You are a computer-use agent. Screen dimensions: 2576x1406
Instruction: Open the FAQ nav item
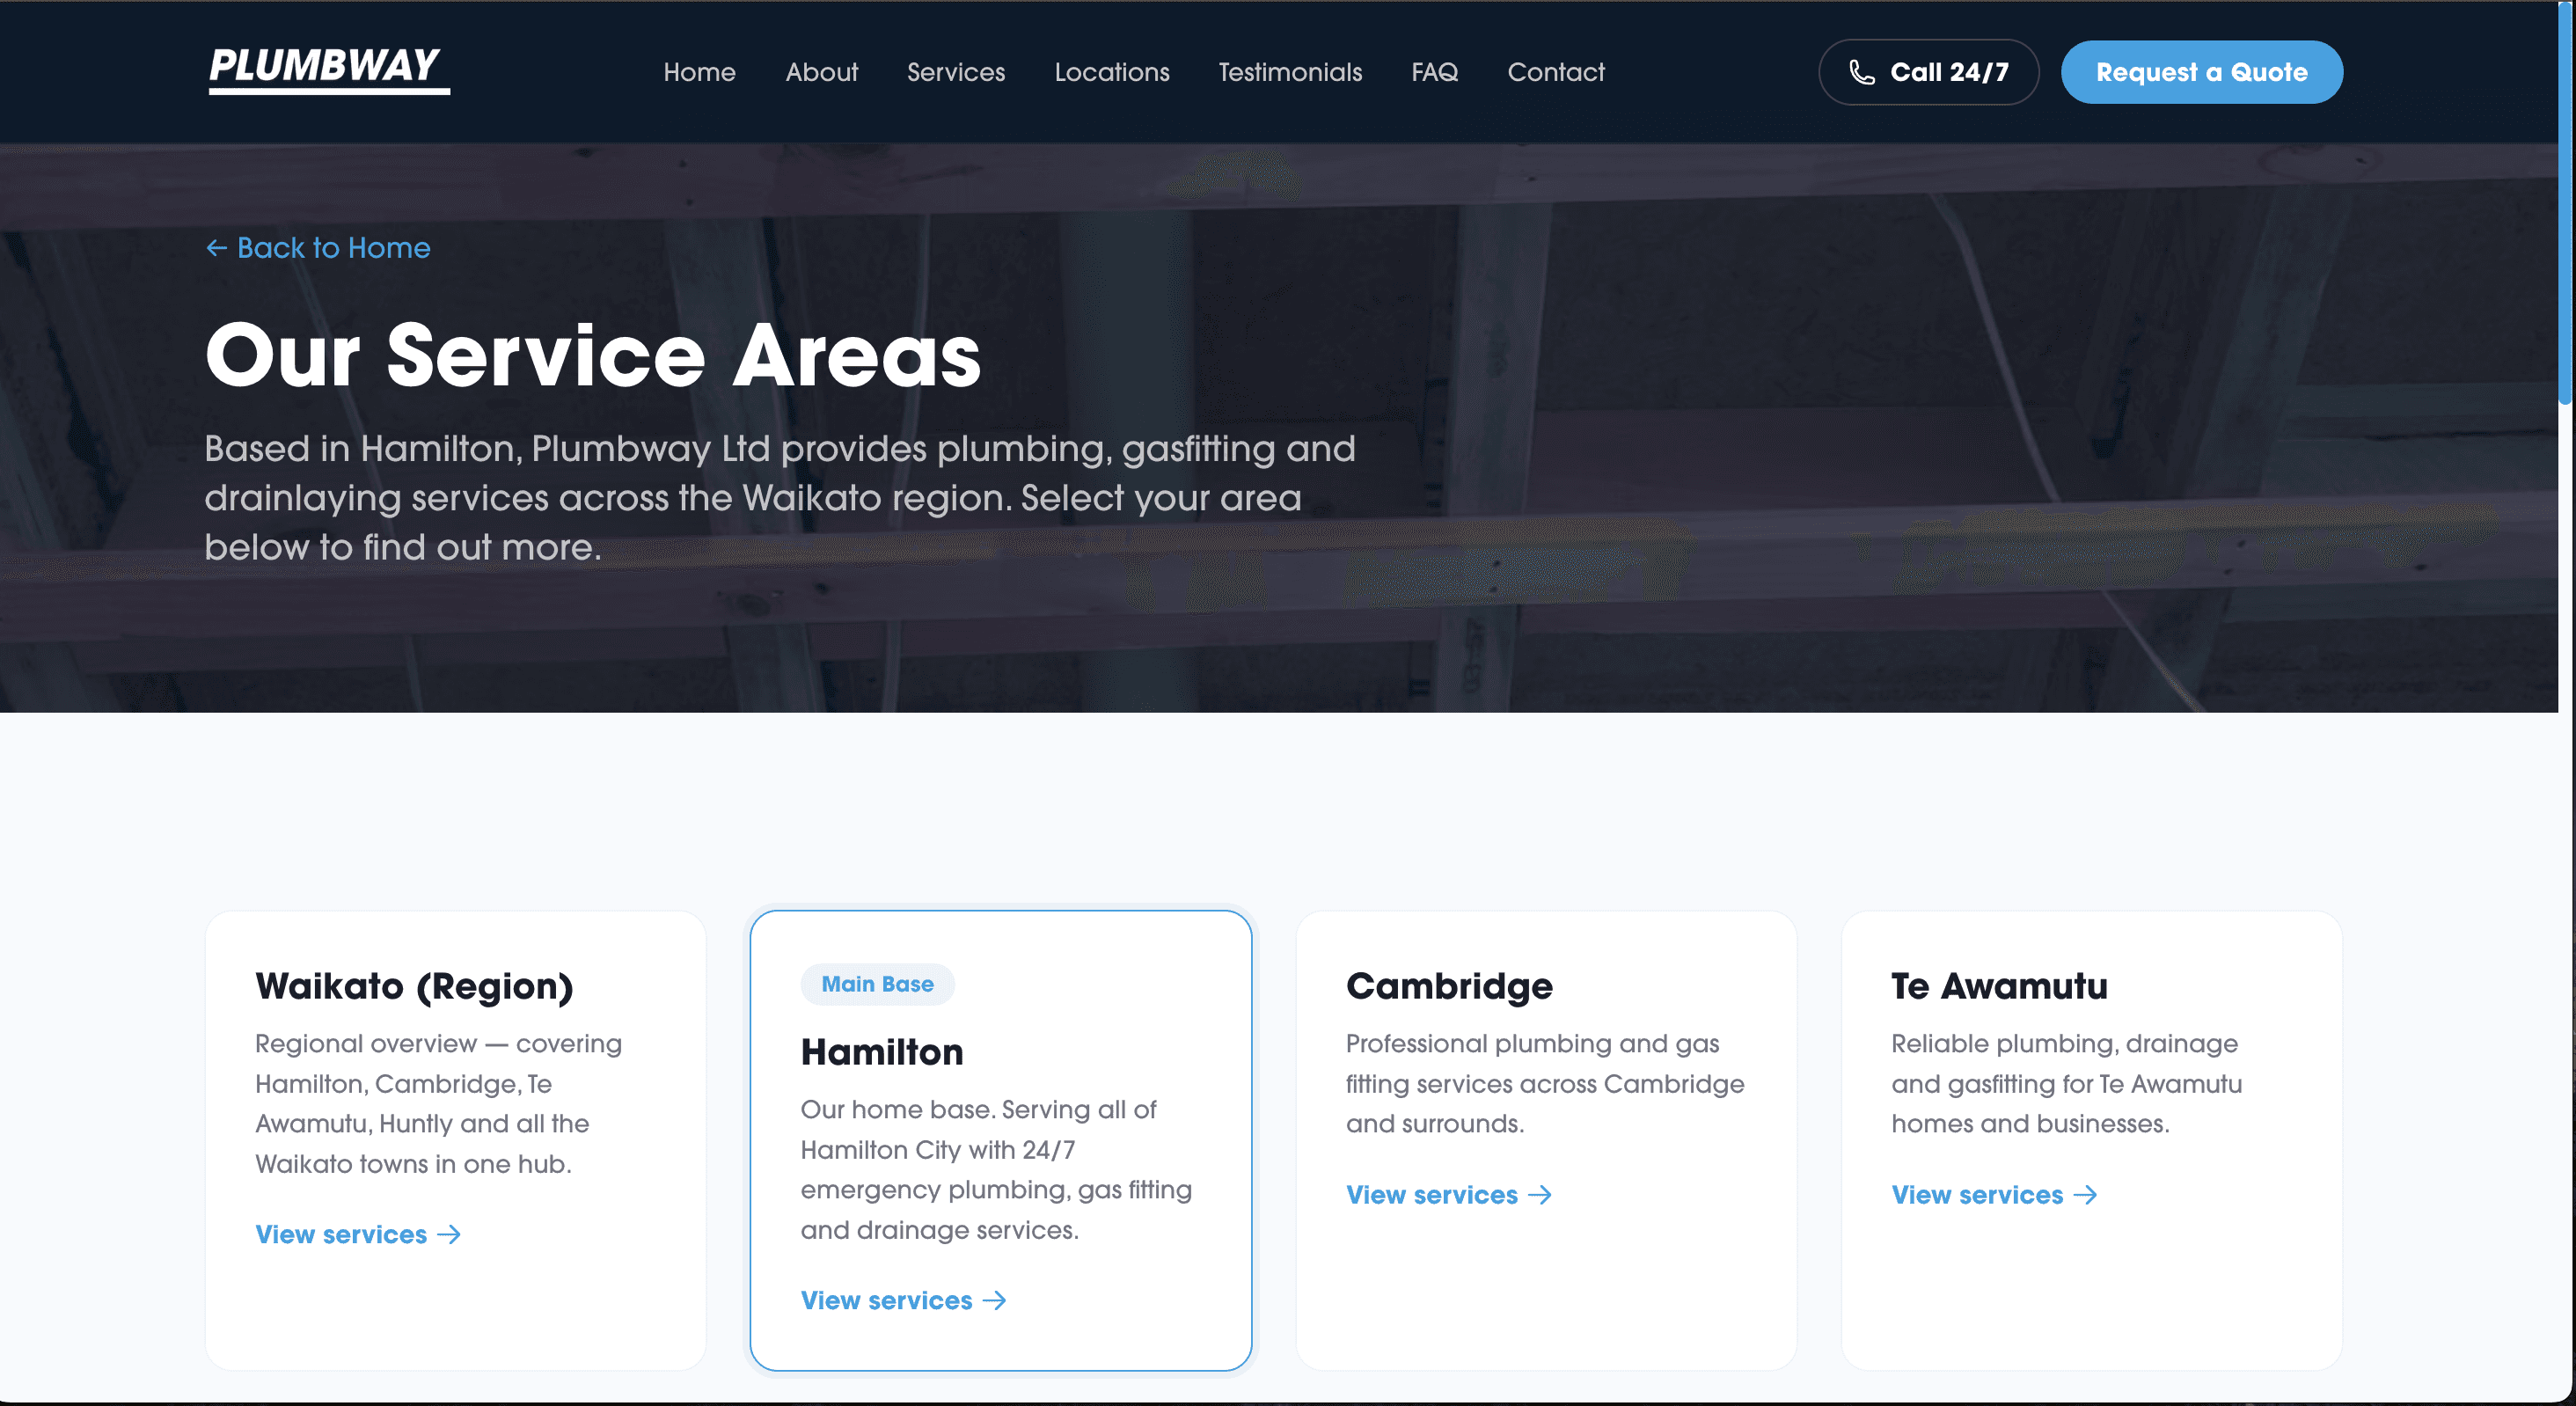coord(1434,72)
